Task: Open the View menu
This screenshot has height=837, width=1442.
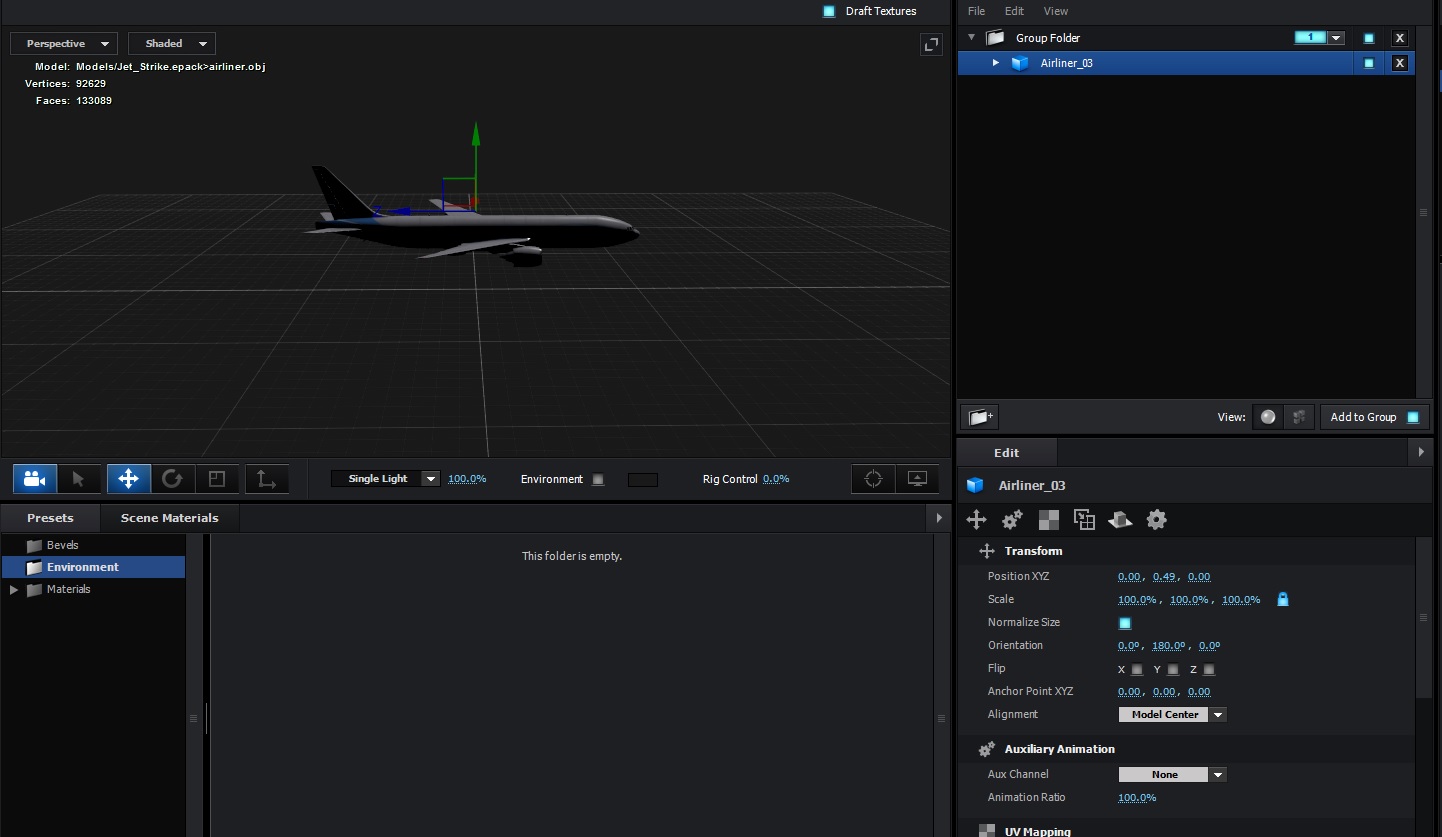Action: point(1056,11)
